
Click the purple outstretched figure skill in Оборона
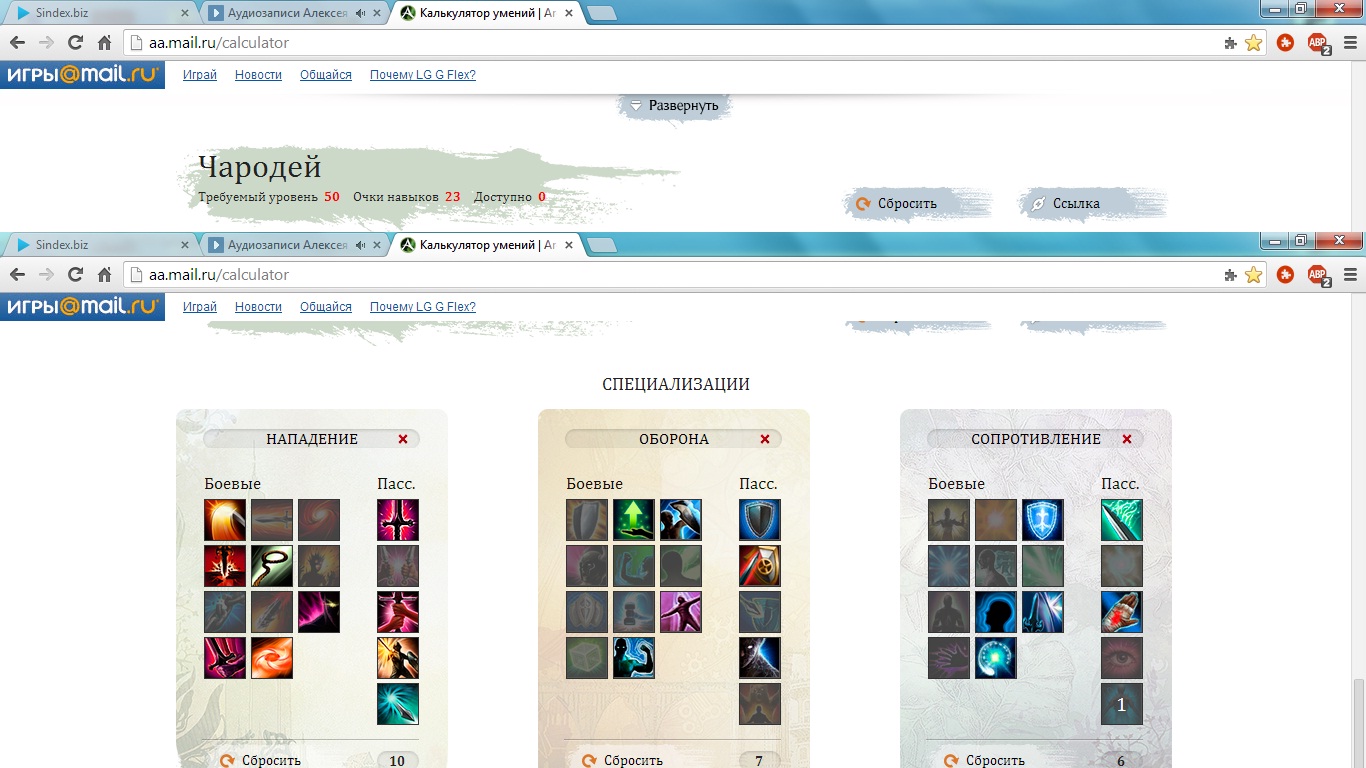(x=681, y=612)
